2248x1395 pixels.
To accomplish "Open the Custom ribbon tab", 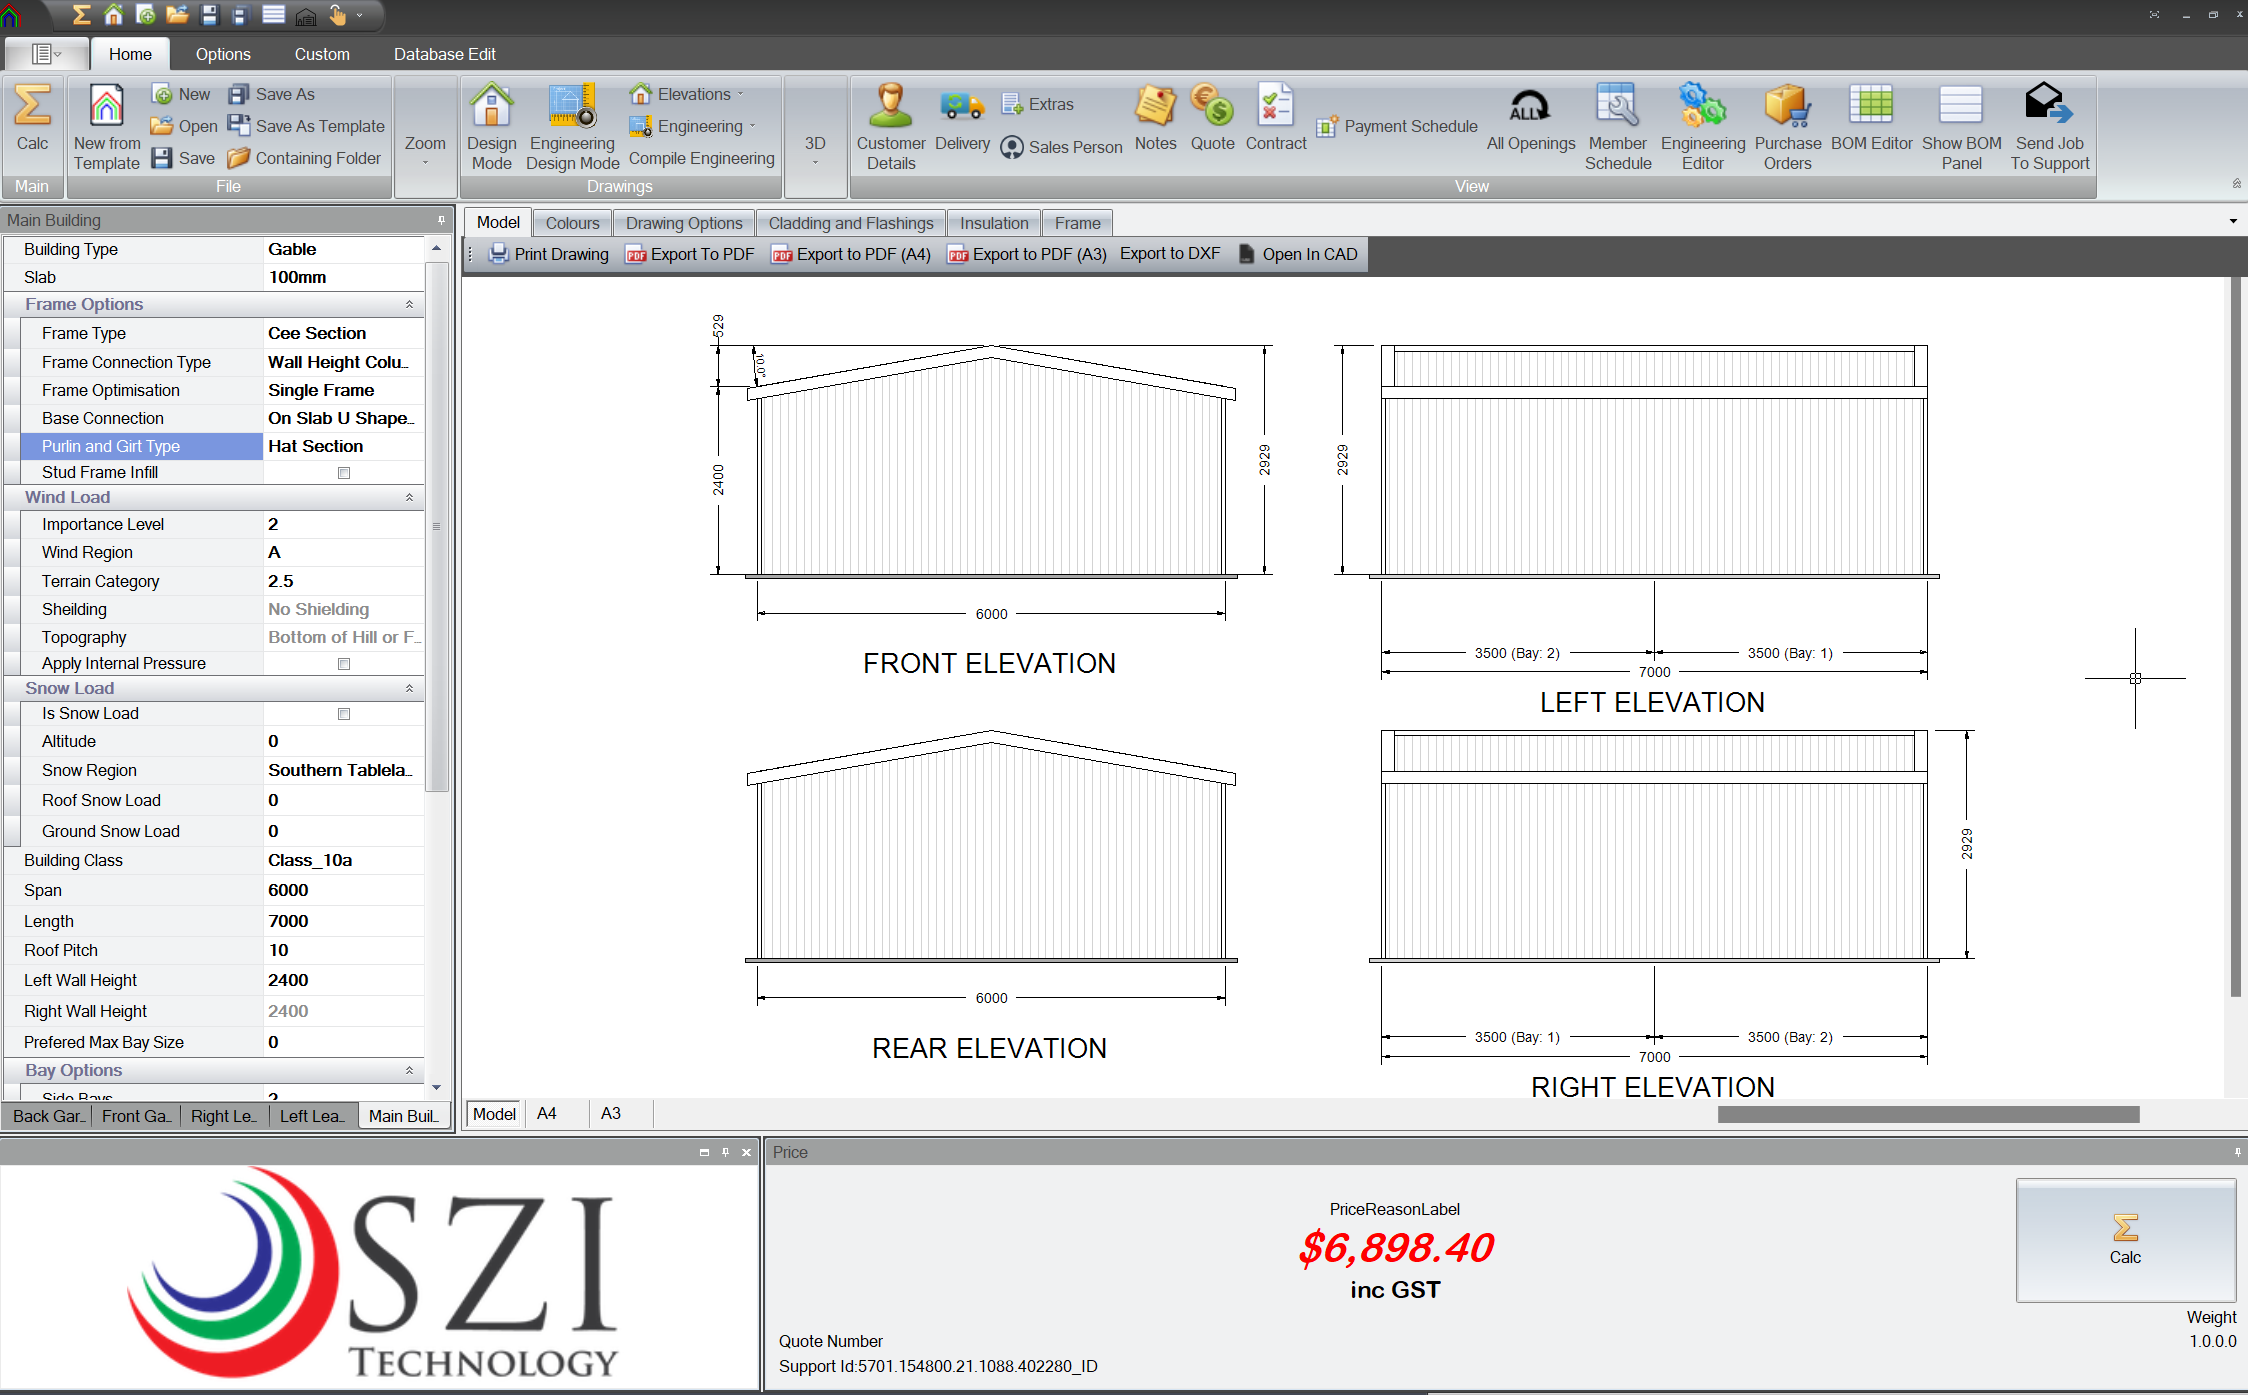I will coord(322,54).
